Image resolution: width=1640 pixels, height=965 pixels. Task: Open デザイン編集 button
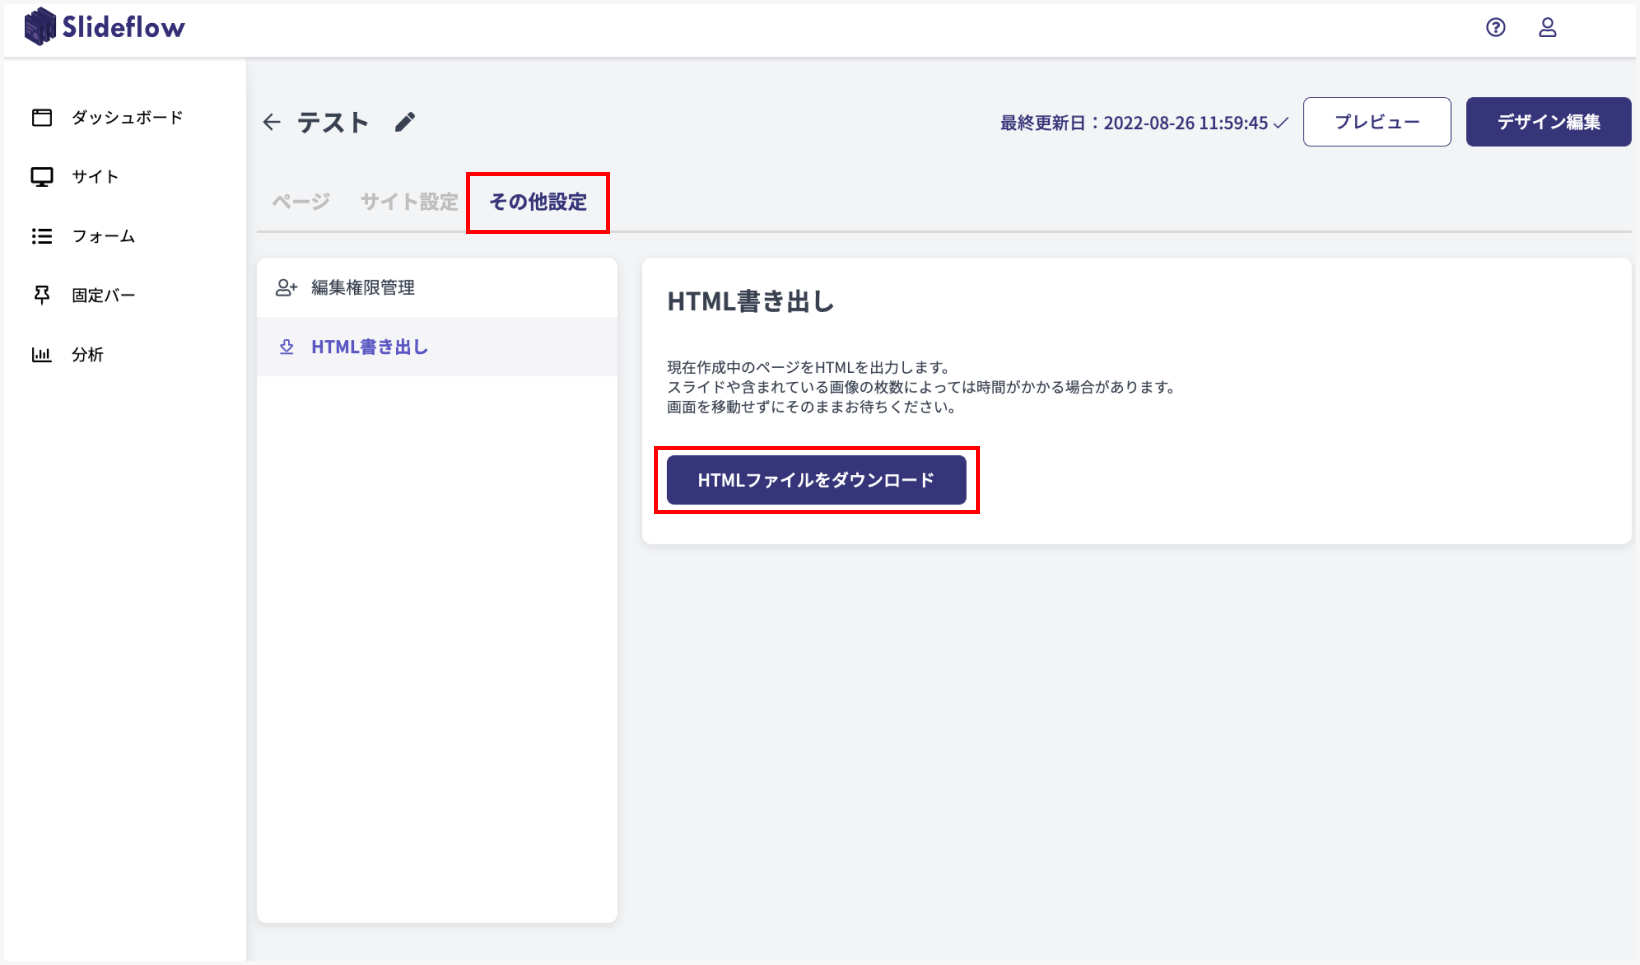1548,122
